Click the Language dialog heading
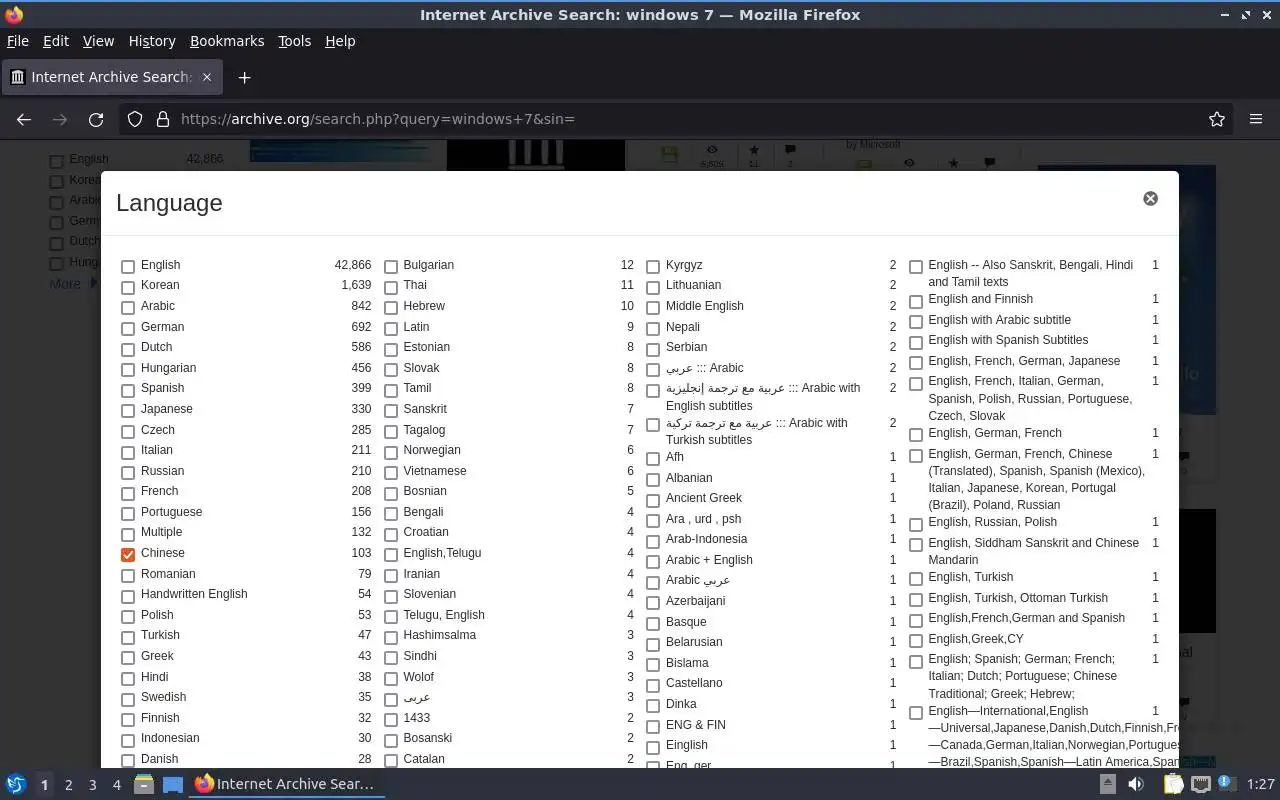The height and width of the screenshot is (800, 1280). coord(169,203)
